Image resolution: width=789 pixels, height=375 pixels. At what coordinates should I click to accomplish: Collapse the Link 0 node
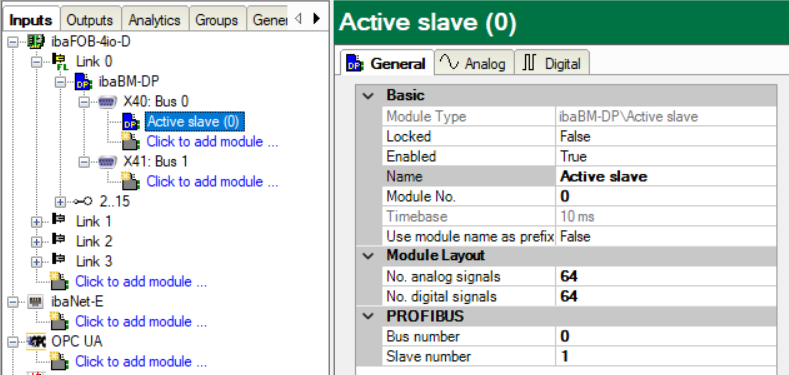click(x=36, y=62)
